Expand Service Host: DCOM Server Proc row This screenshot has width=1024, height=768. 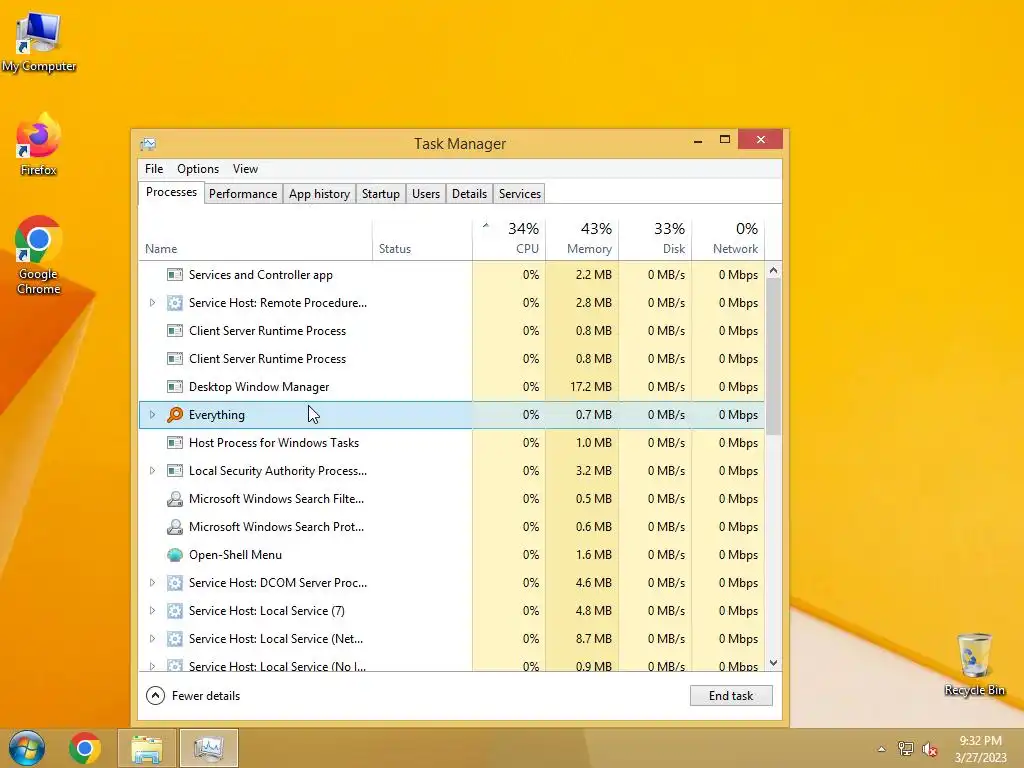(152, 583)
